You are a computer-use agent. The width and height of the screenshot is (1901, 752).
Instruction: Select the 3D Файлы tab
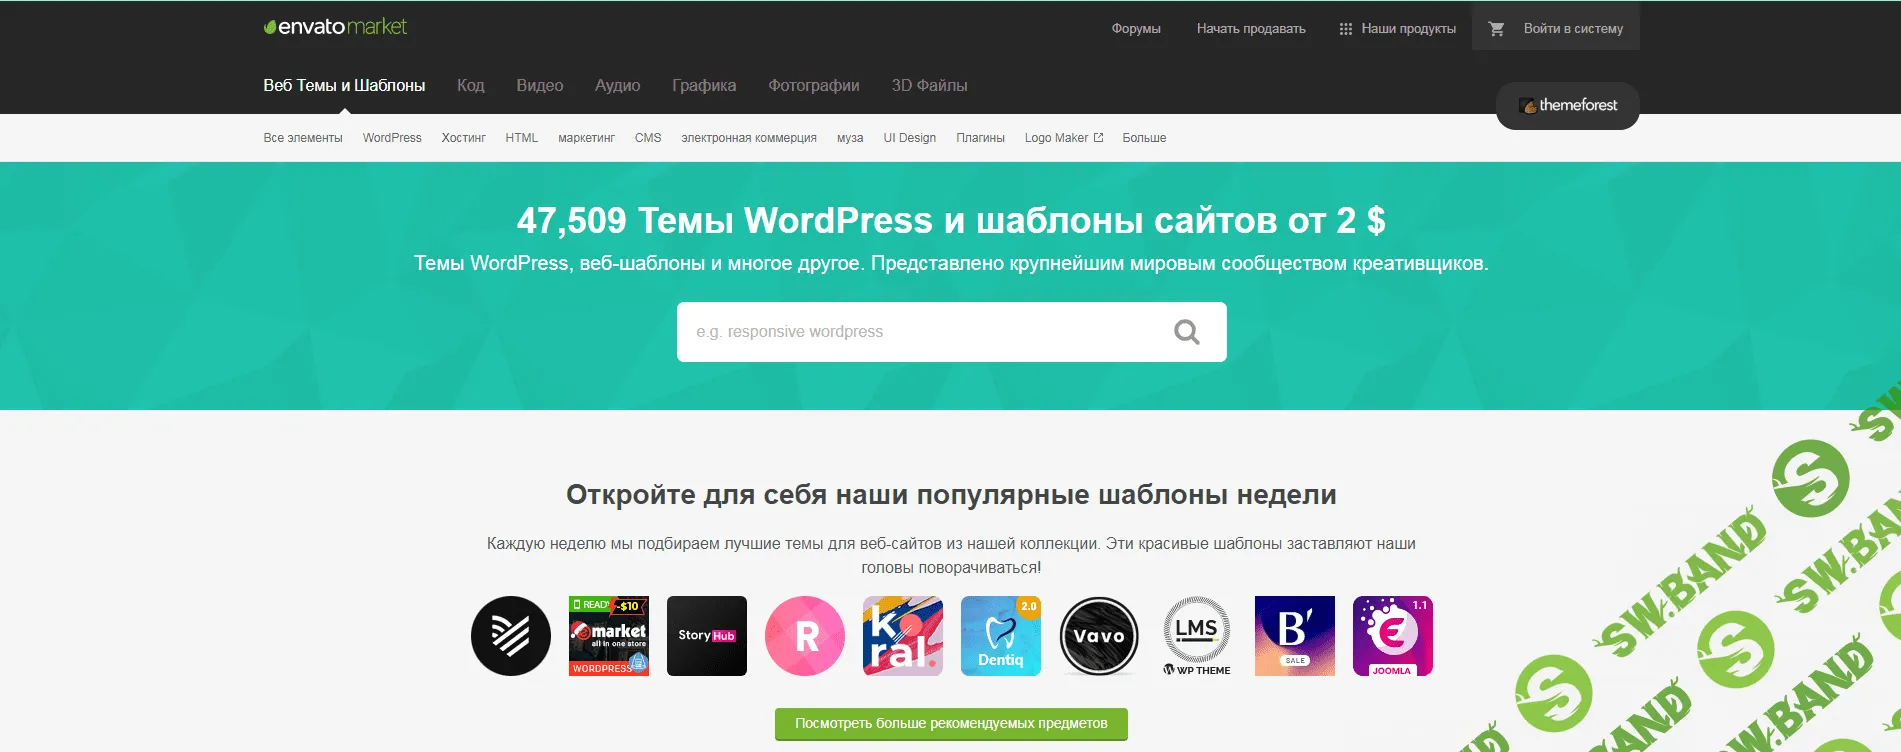[x=930, y=86]
